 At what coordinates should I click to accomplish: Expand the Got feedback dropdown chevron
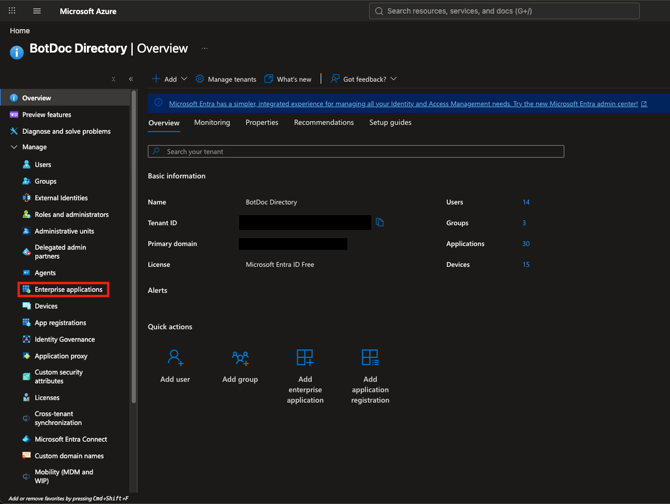[x=394, y=79]
